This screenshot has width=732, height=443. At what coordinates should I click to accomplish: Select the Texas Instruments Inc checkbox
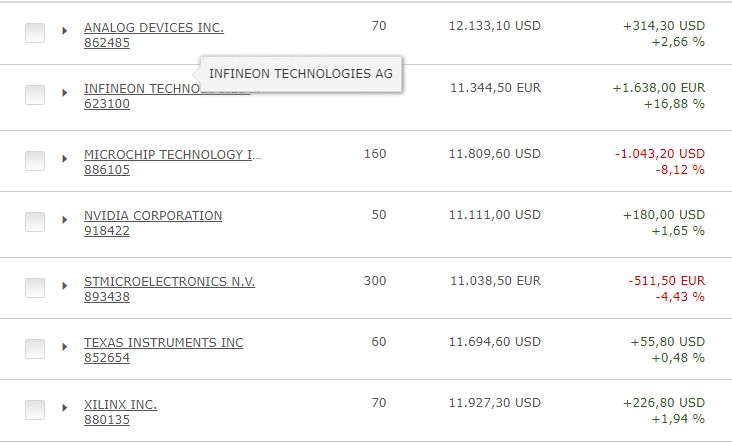point(35,349)
